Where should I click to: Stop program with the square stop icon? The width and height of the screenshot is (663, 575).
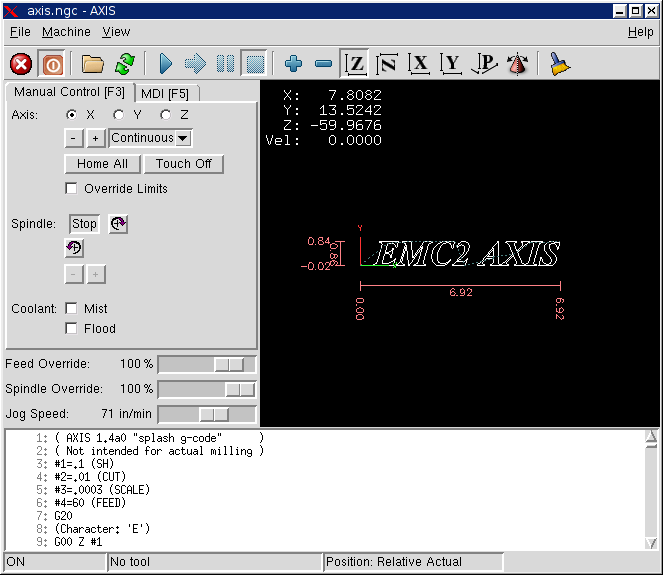coord(255,64)
